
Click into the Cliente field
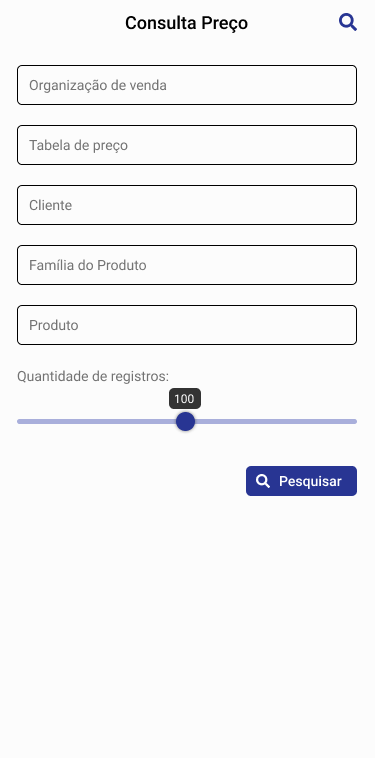[187, 205]
